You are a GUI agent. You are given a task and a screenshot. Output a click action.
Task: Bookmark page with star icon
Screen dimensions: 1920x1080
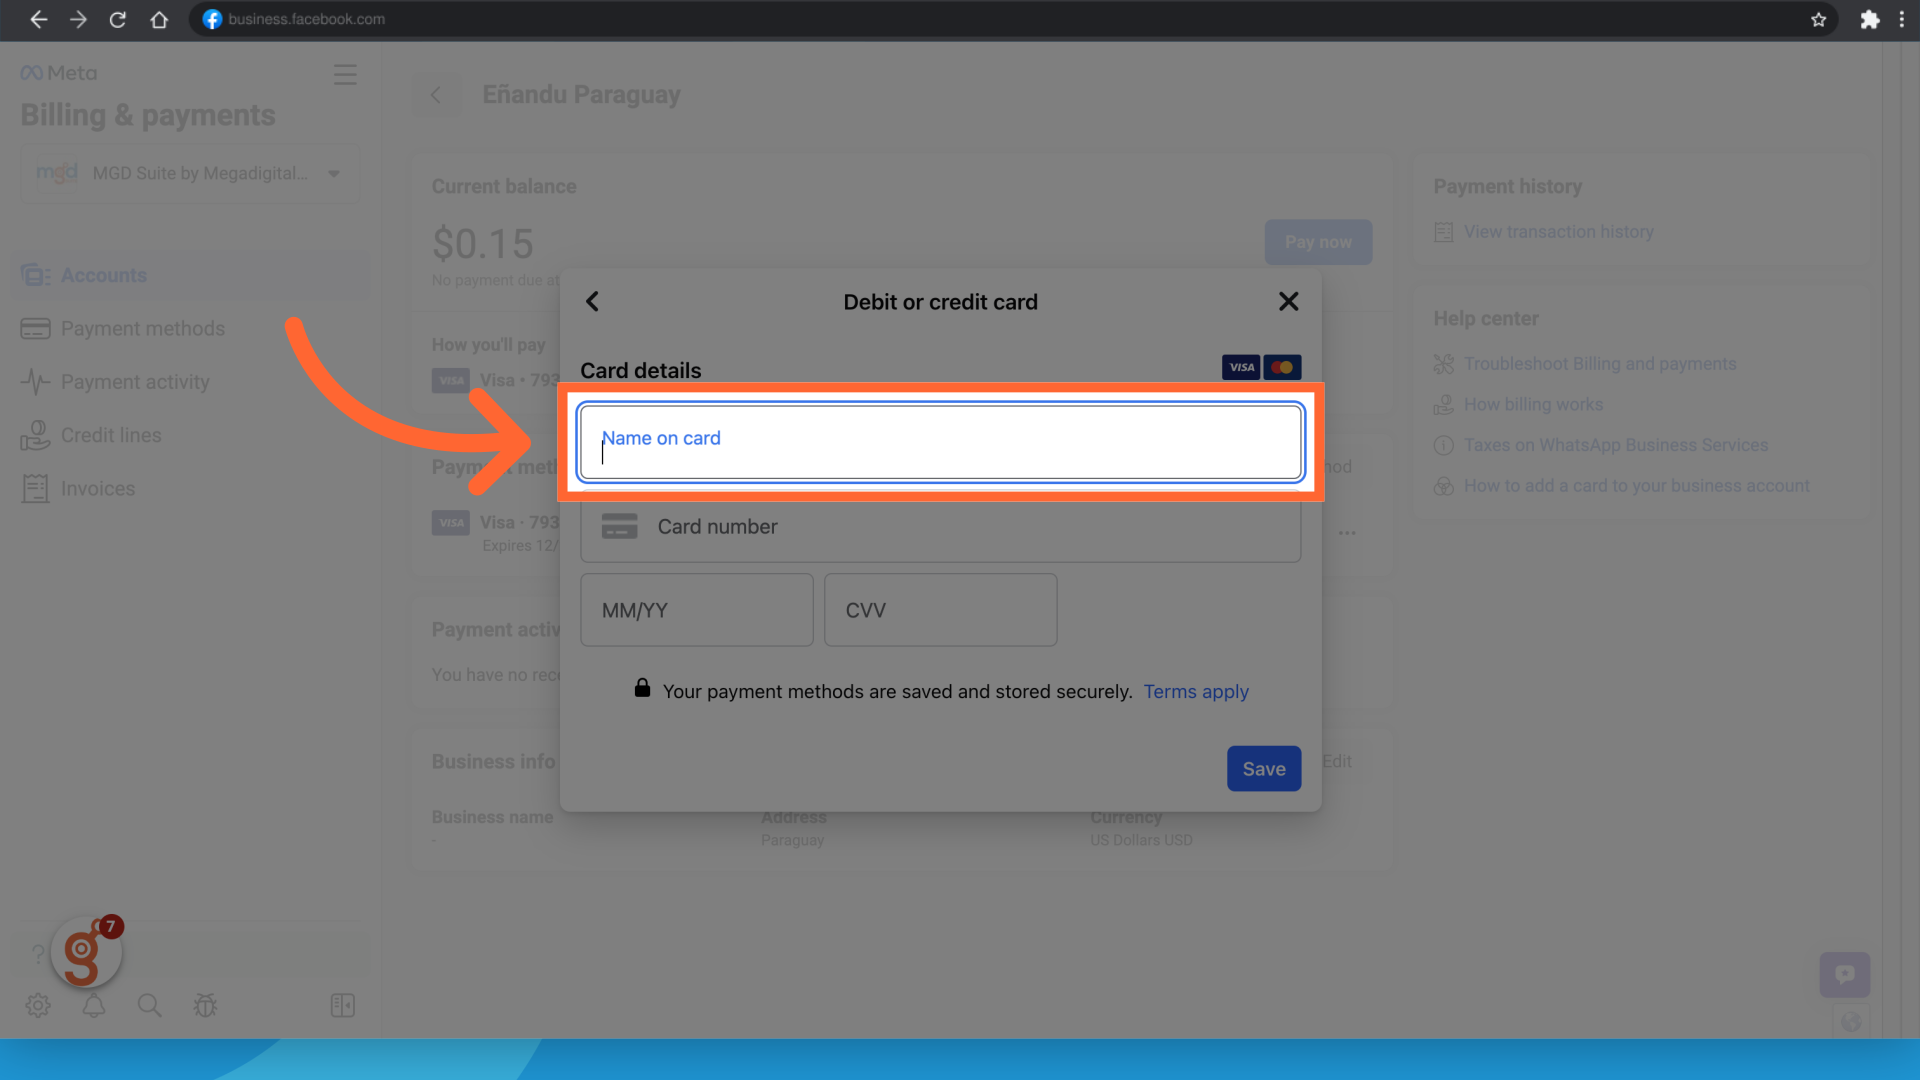[1818, 19]
